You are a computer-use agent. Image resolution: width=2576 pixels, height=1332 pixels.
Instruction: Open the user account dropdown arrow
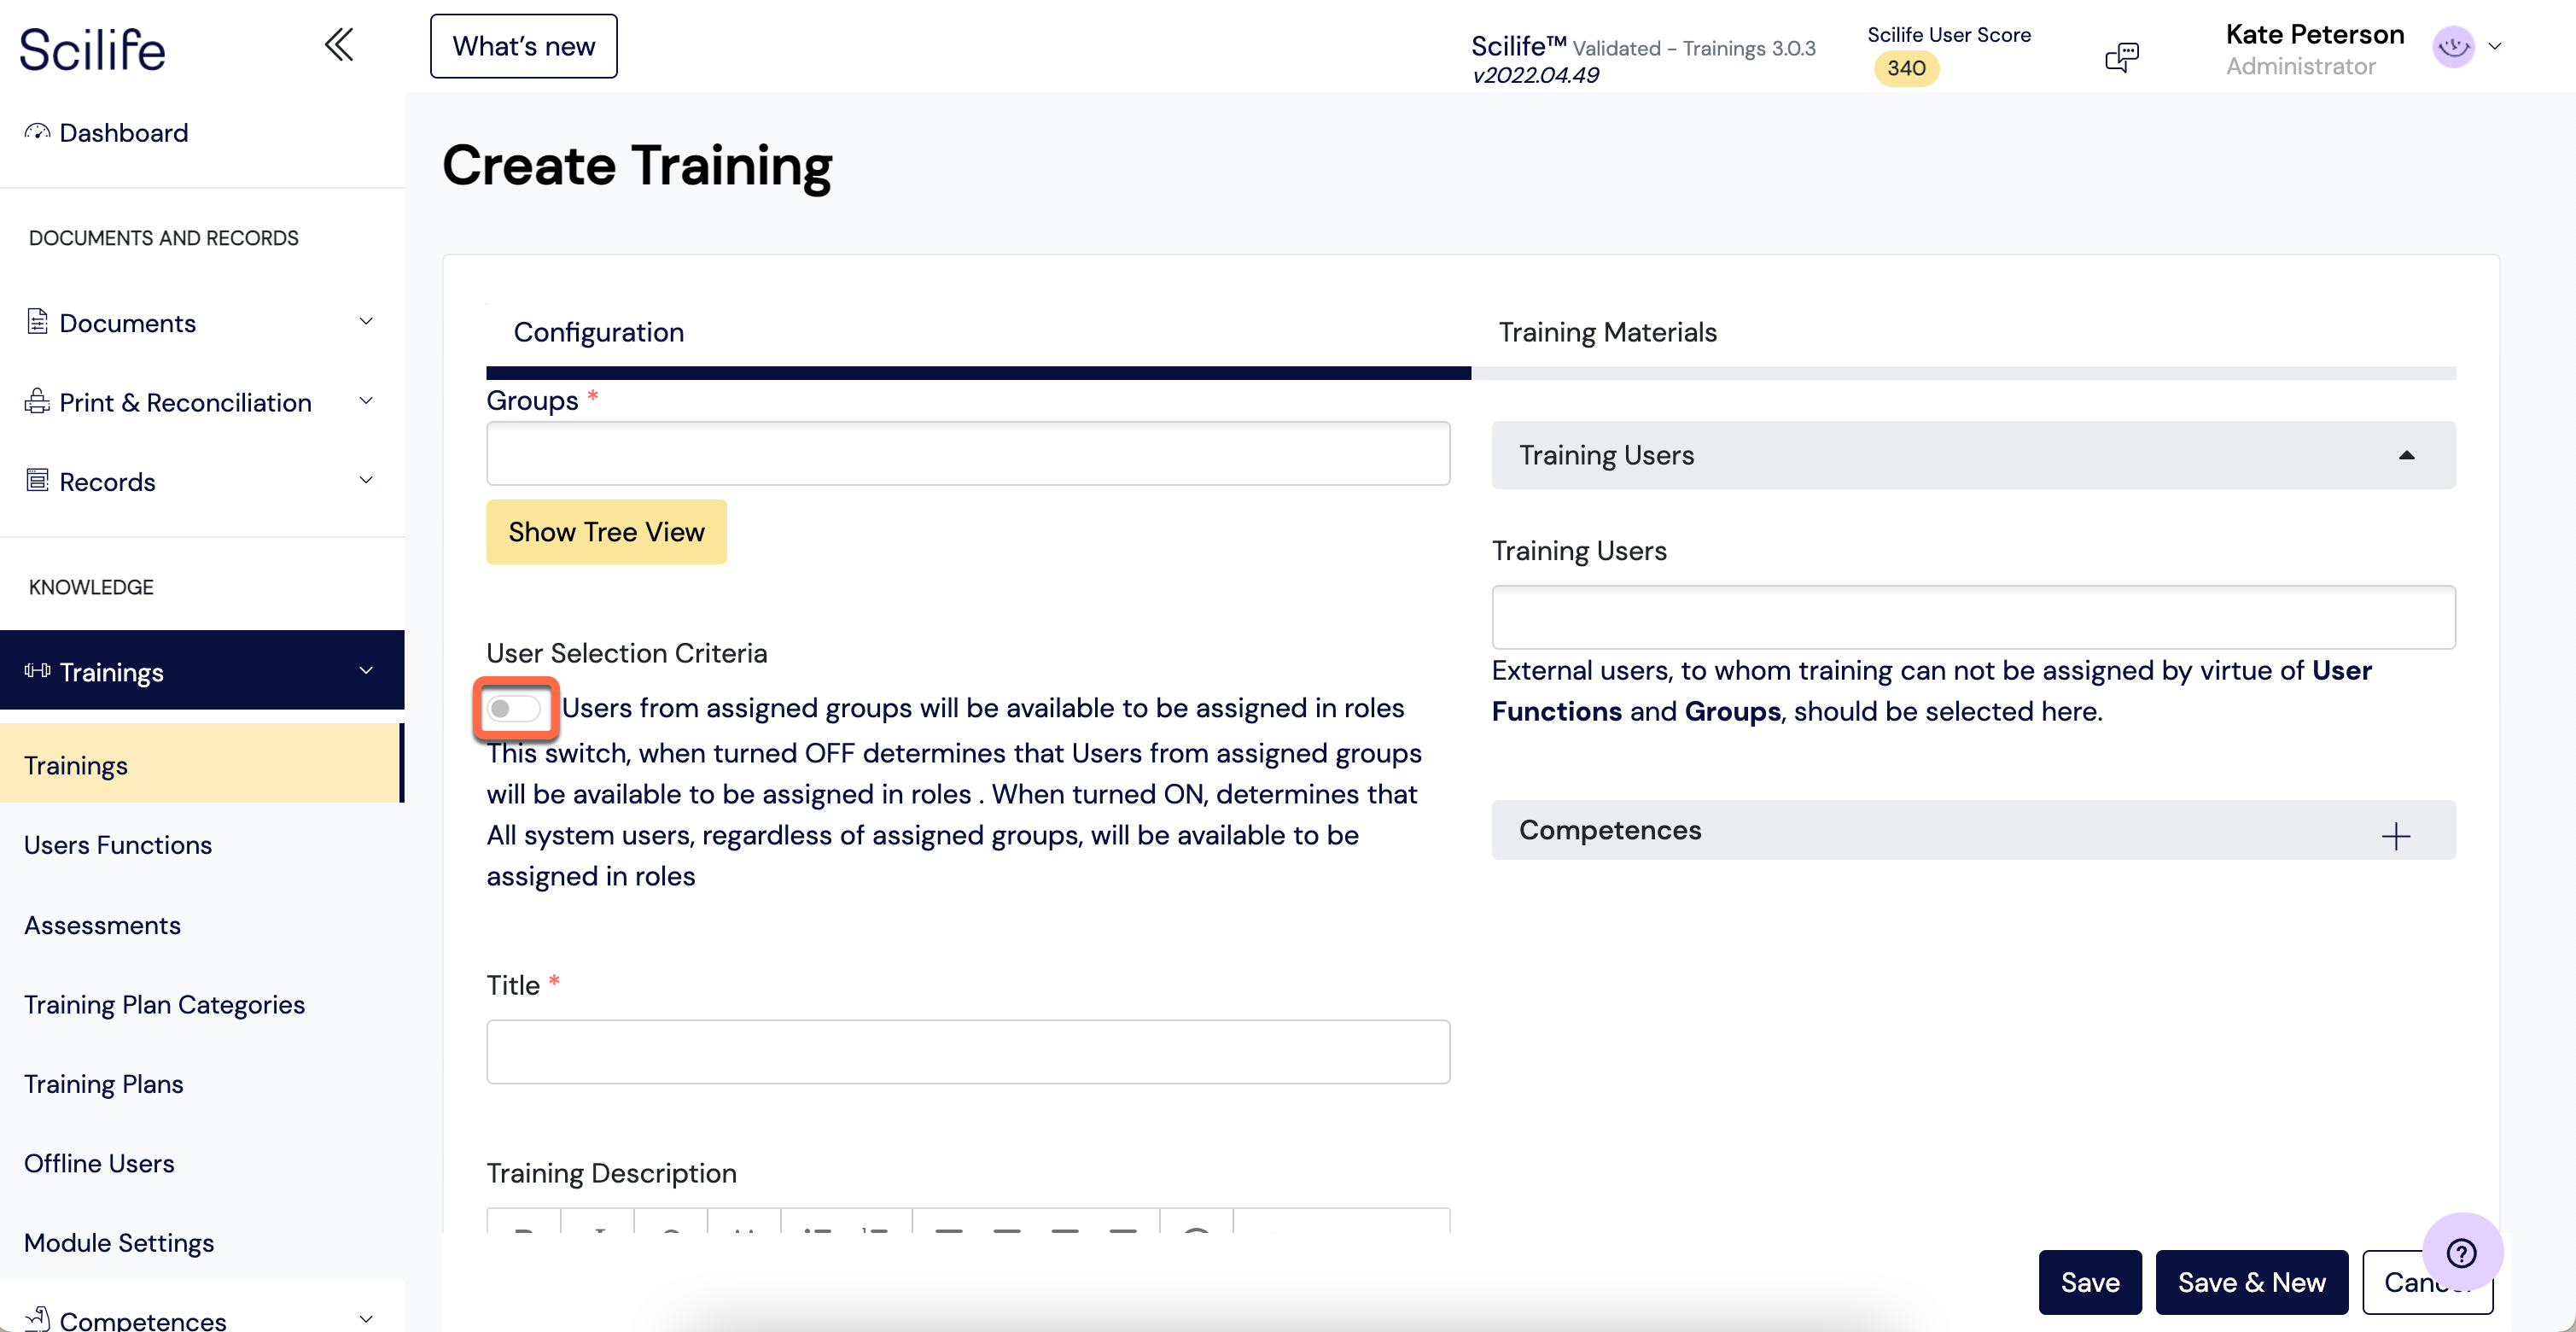pyautogui.click(x=2495, y=46)
